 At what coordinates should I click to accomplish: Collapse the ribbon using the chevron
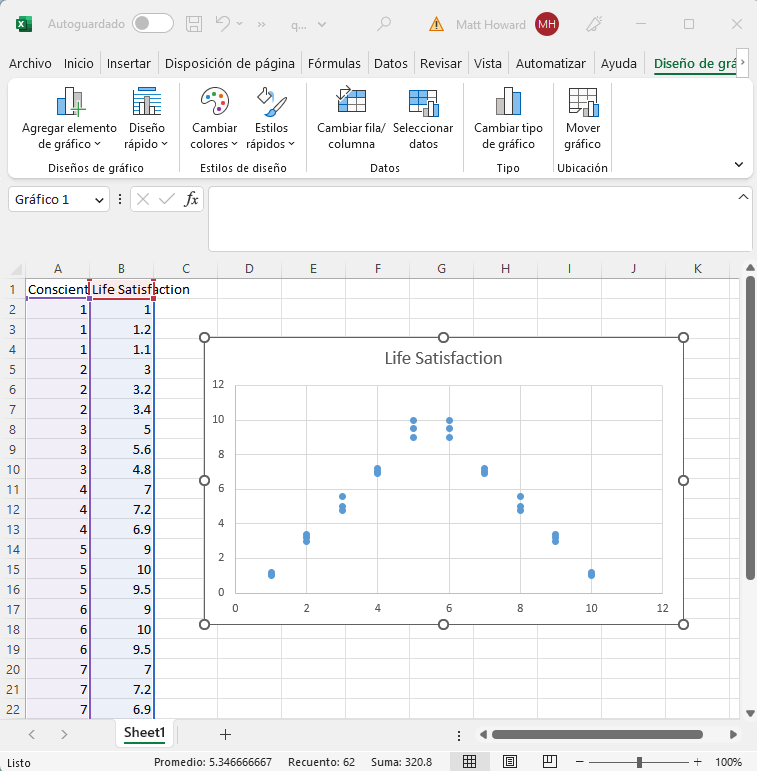coord(739,164)
